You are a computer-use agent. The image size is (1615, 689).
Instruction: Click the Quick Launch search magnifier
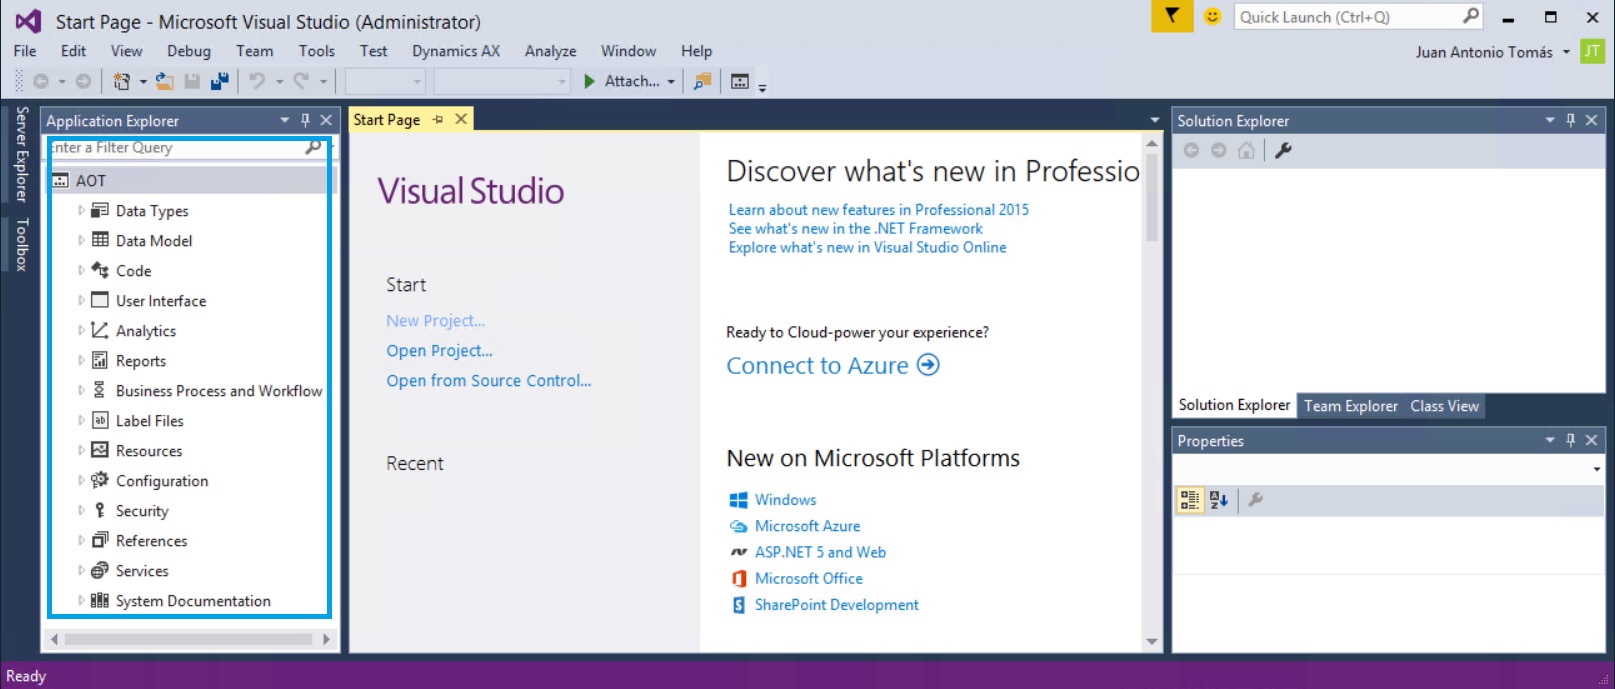pyautogui.click(x=1470, y=16)
